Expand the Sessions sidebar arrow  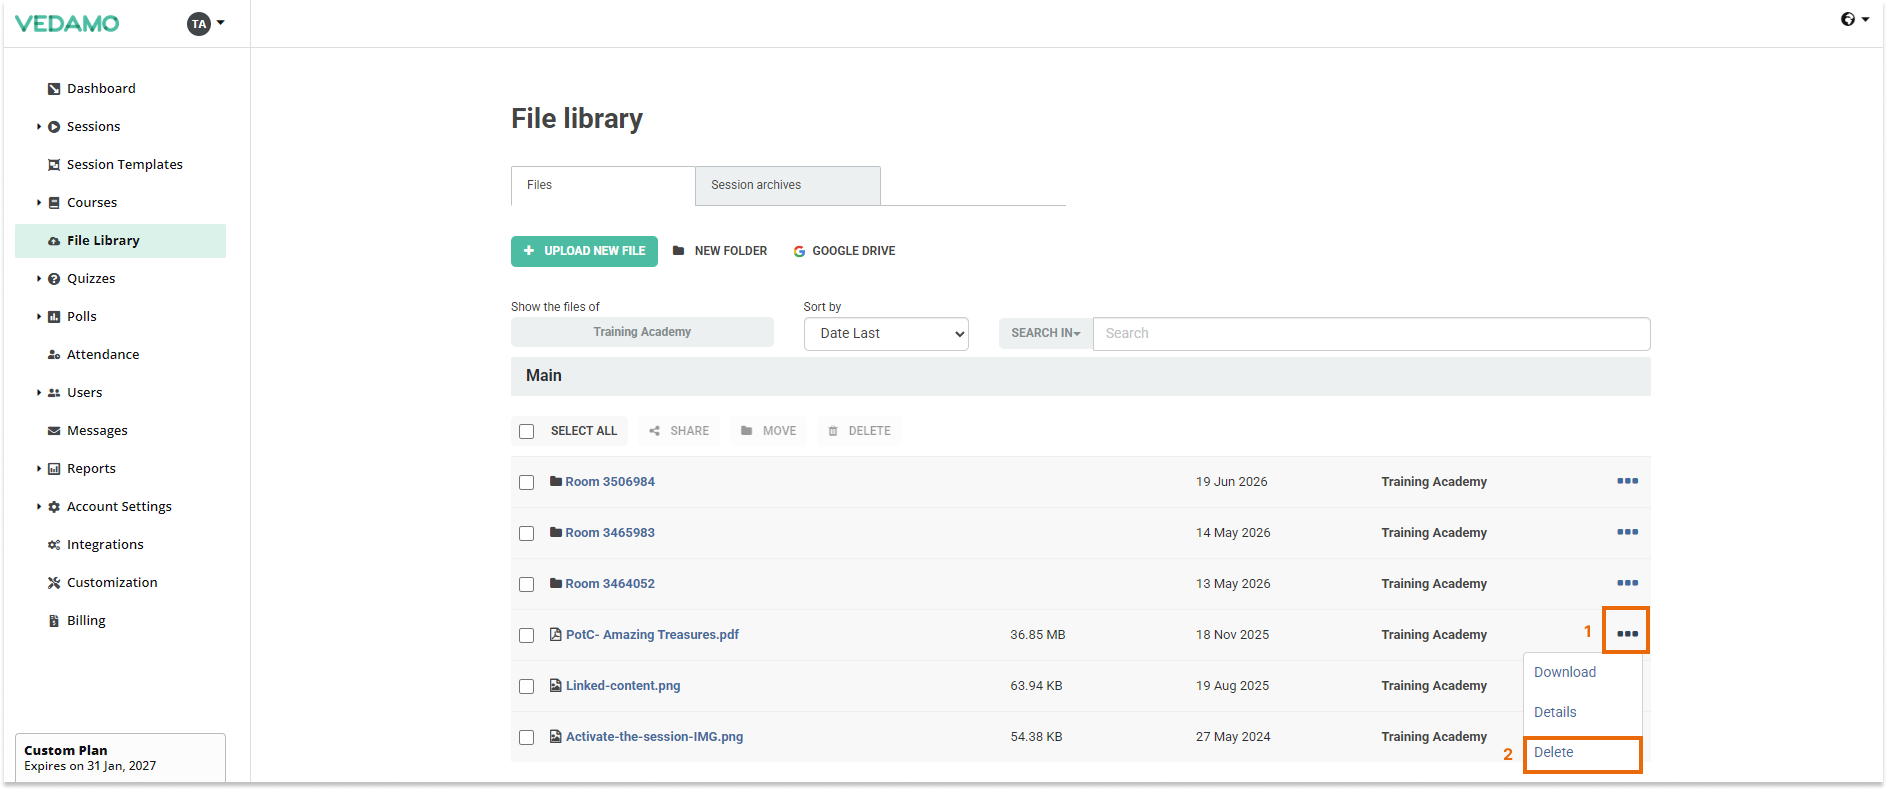[x=39, y=127]
